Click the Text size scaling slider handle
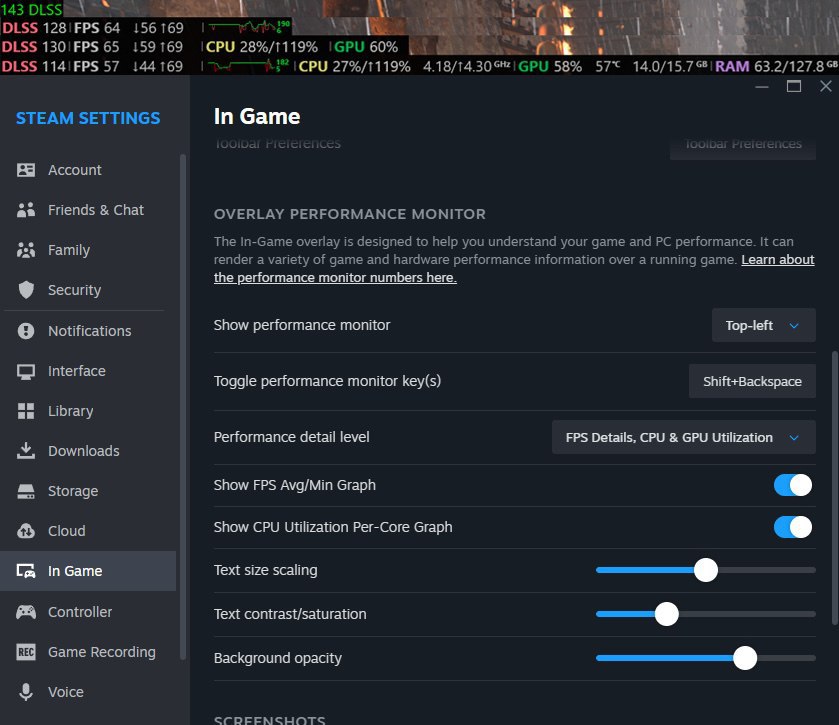 pyautogui.click(x=706, y=570)
